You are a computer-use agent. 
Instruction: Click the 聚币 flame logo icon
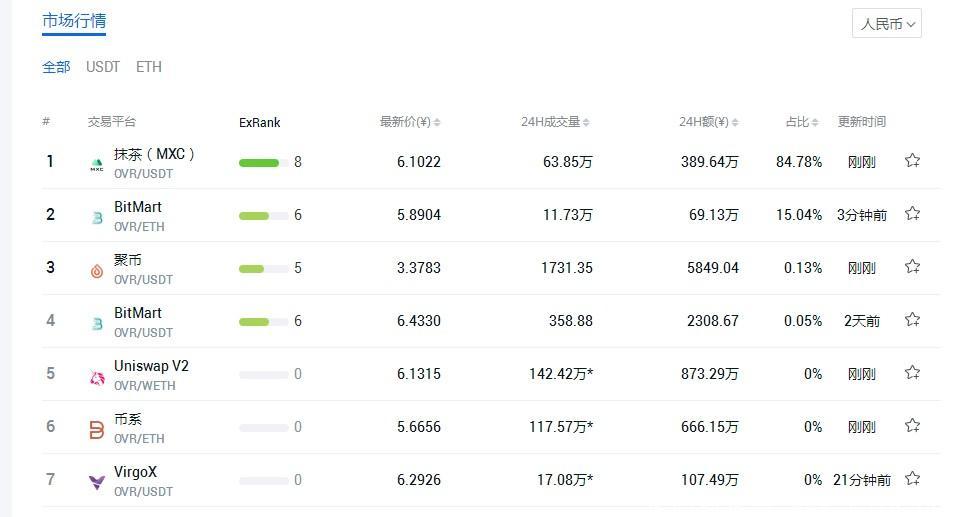click(x=97, y=271)
